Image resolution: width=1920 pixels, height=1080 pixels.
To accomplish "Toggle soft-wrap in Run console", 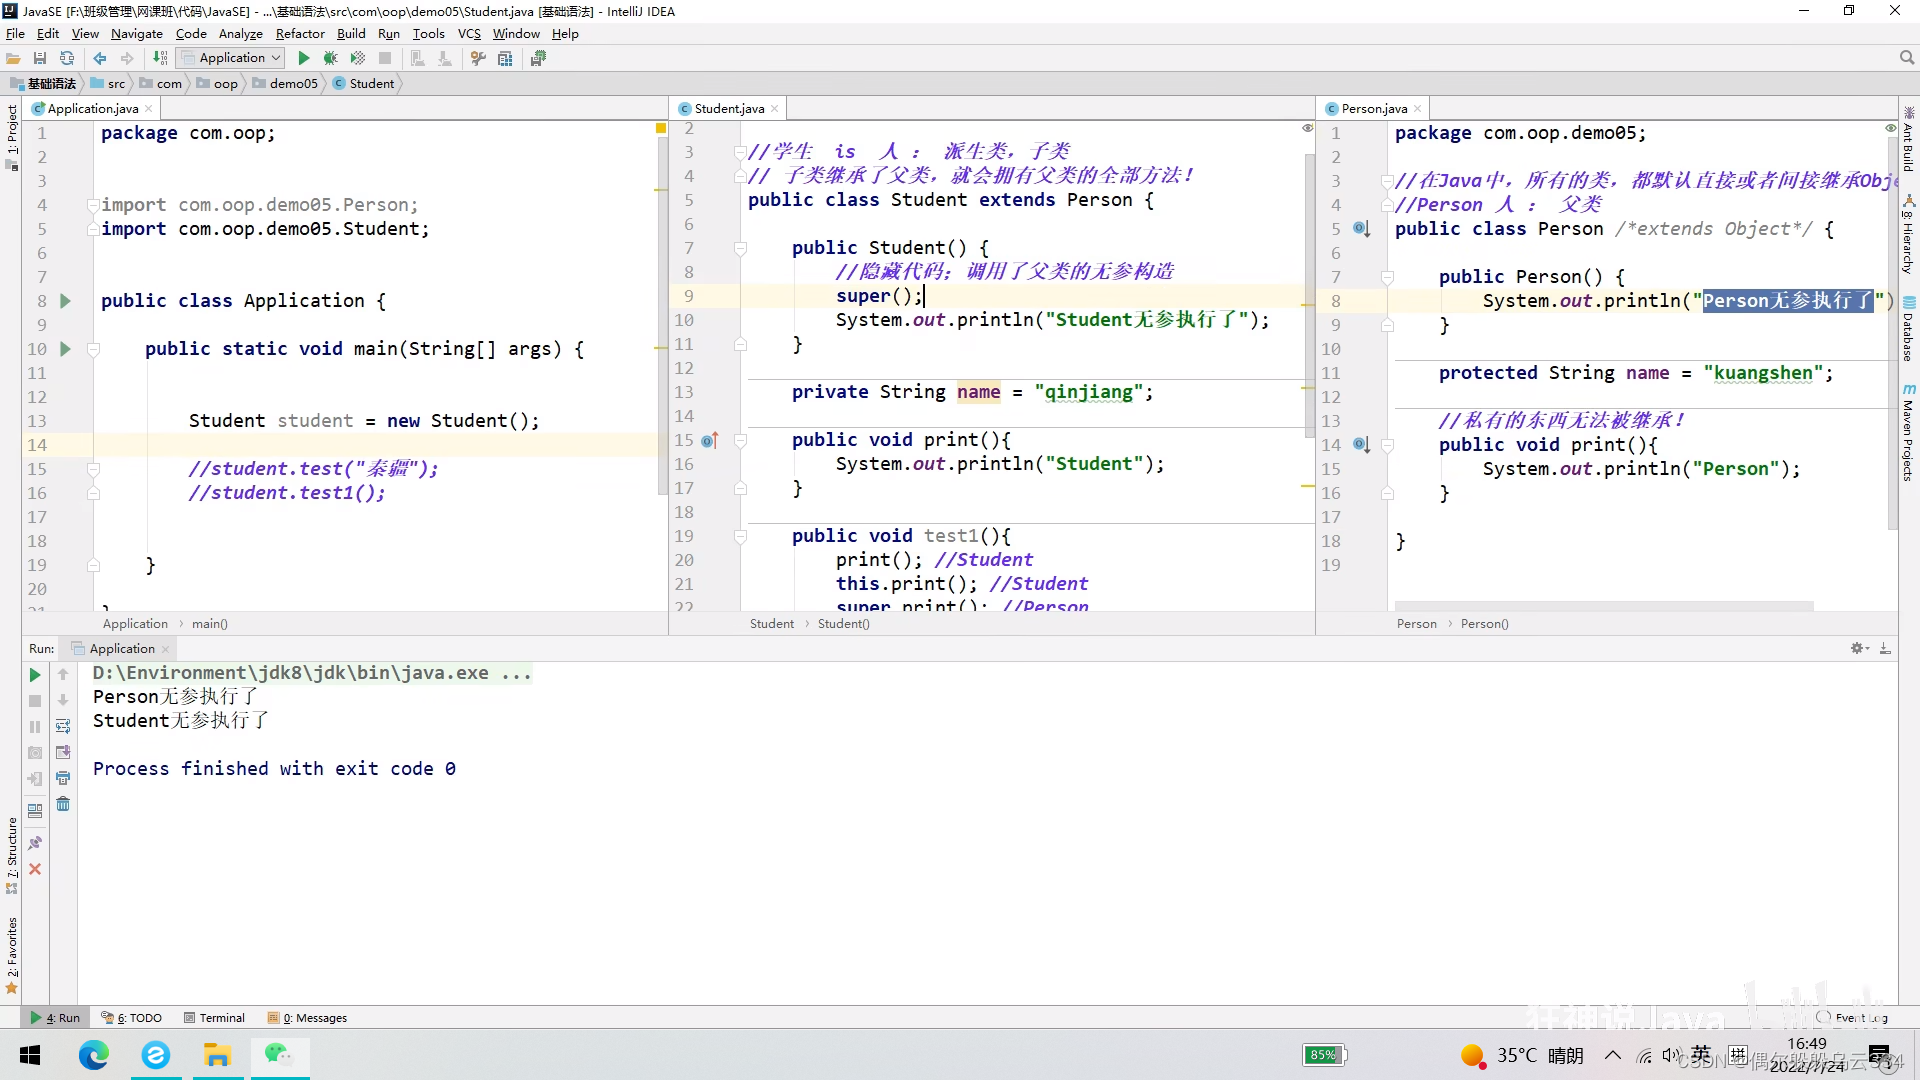I will pyautogui.click(x=63, y=726).
